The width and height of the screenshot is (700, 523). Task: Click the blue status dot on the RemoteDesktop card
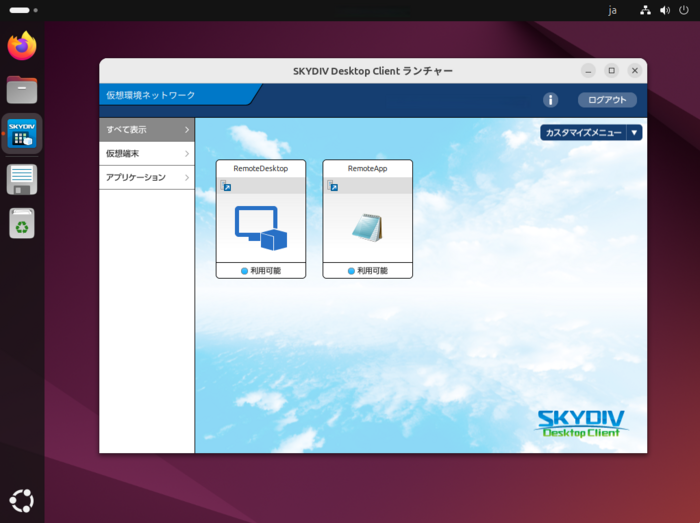click(244, 271)
